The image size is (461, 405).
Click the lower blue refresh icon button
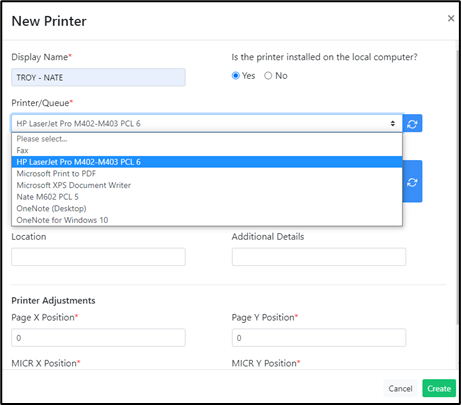pos(412,182)
